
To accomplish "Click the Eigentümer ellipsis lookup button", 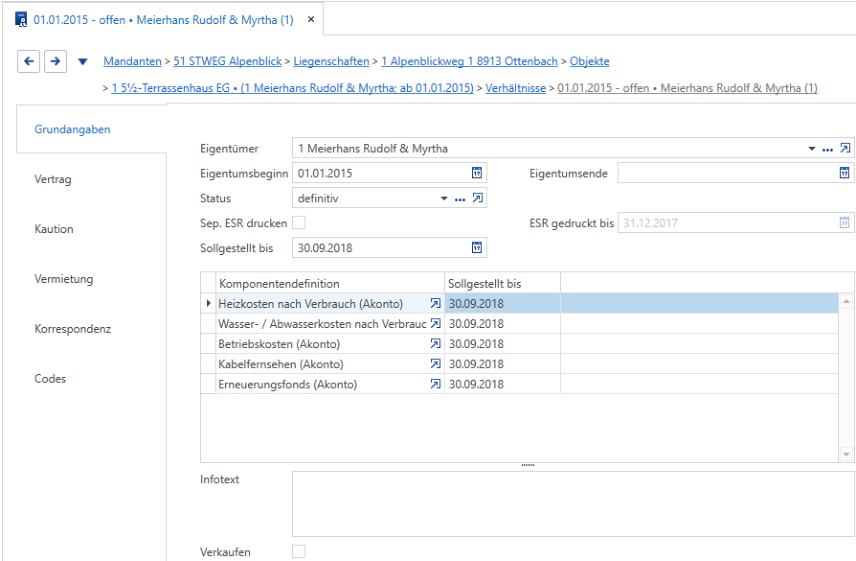I will (x=828, y=149).
